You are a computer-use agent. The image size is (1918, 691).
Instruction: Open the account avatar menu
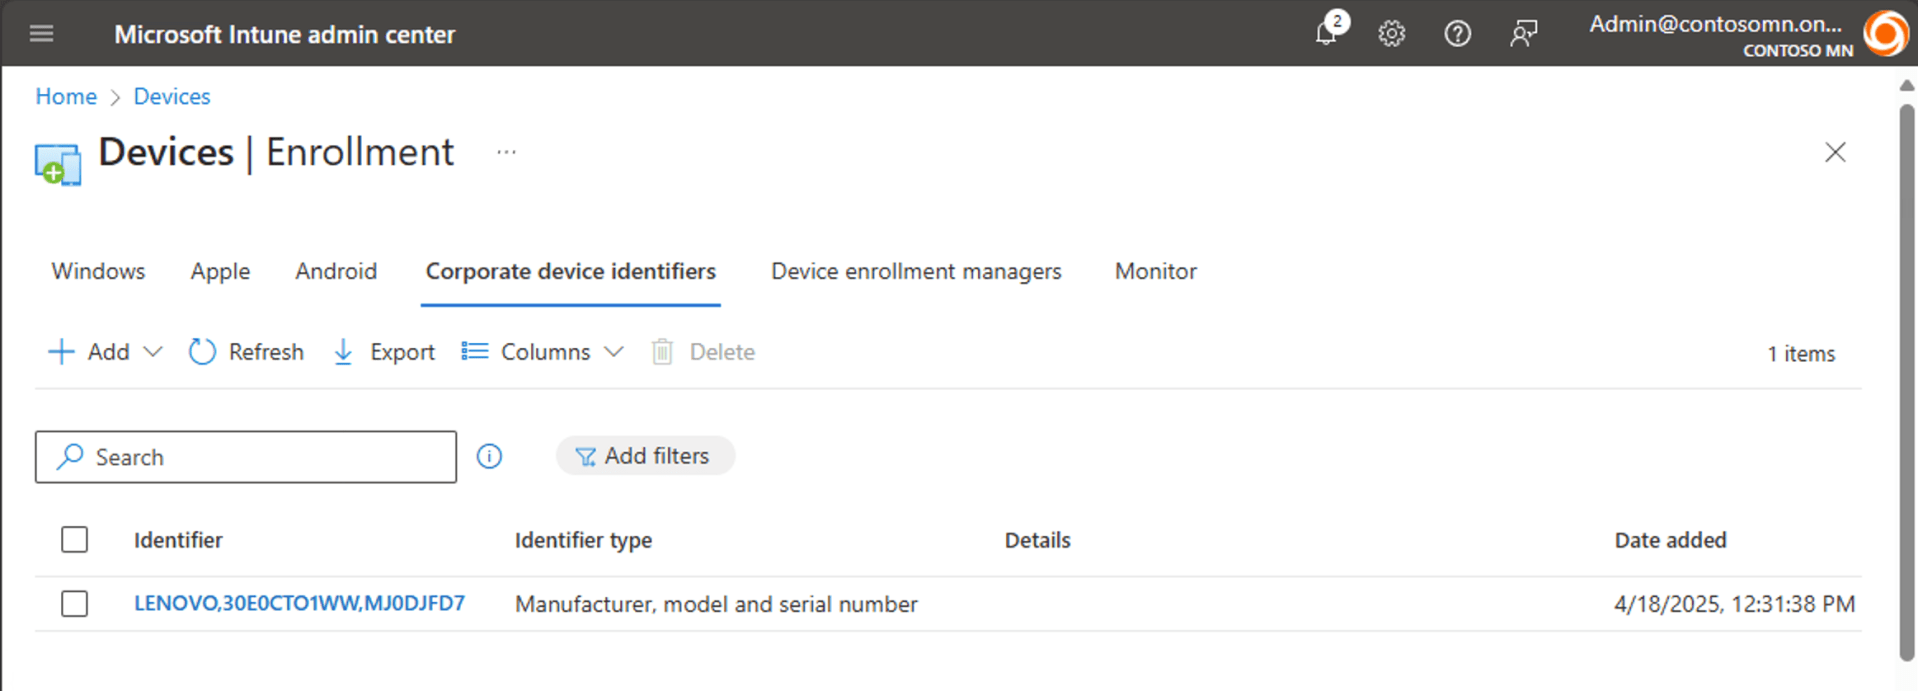pos(1885,34)
